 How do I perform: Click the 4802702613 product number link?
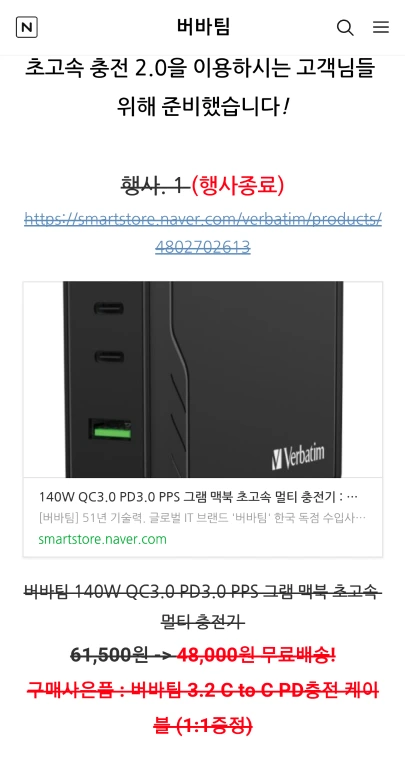pos(202,248)
